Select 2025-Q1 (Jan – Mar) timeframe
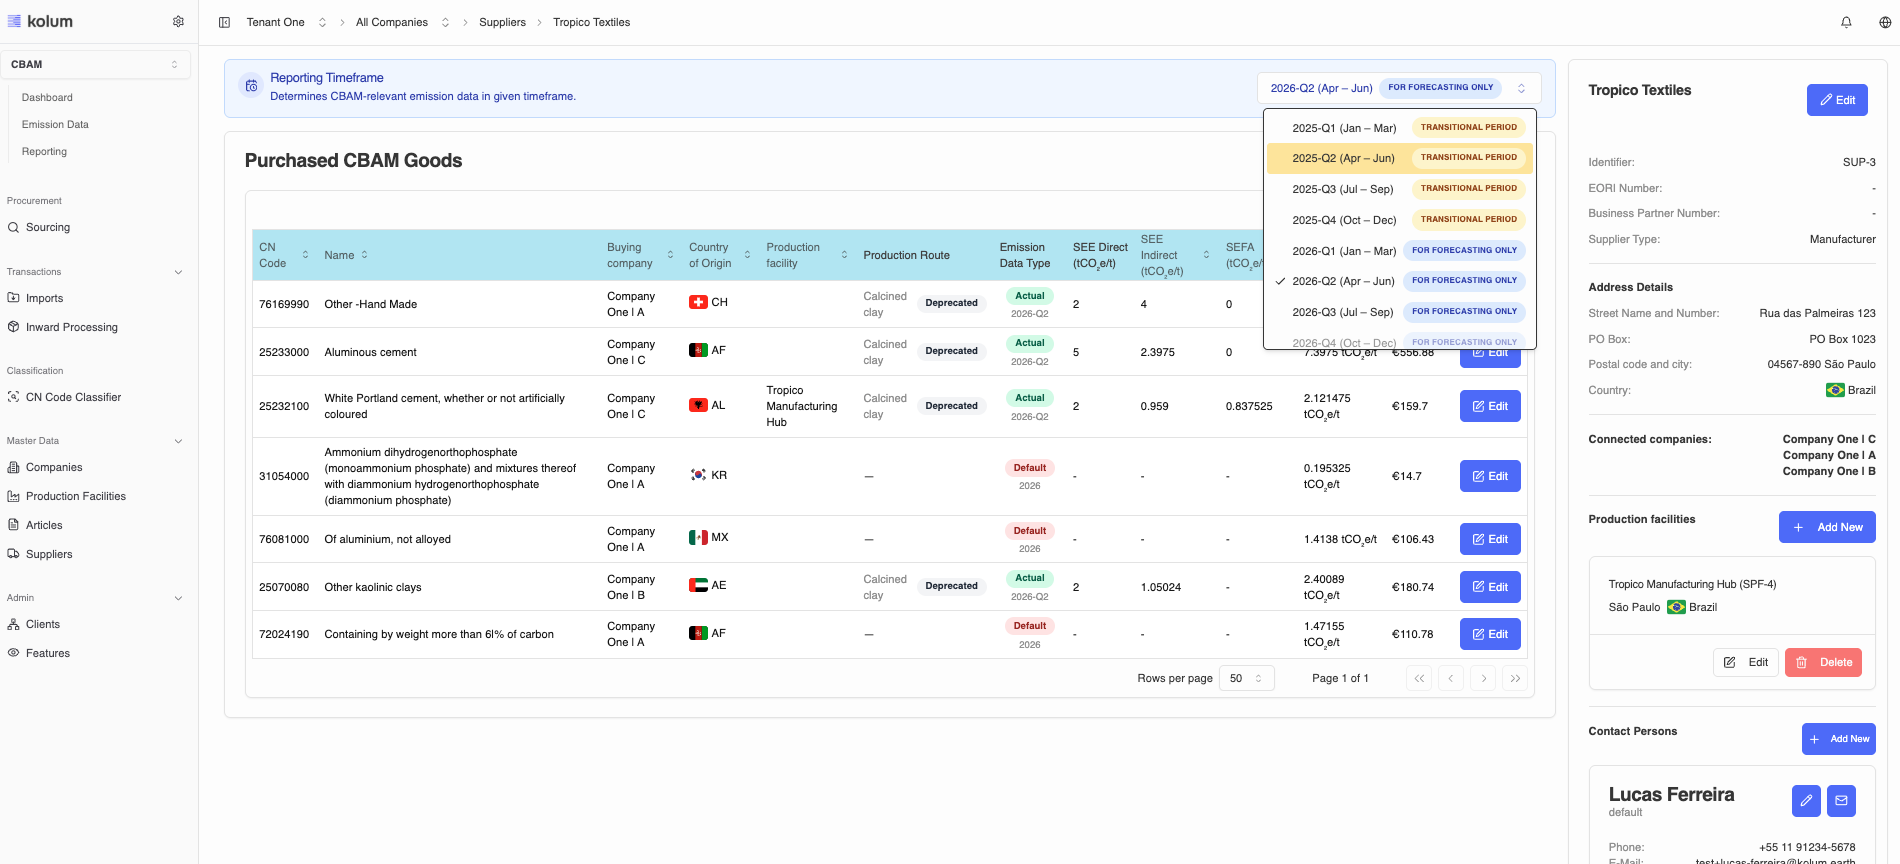This screenshot has width=1900, height=864. click(1400, 127)
